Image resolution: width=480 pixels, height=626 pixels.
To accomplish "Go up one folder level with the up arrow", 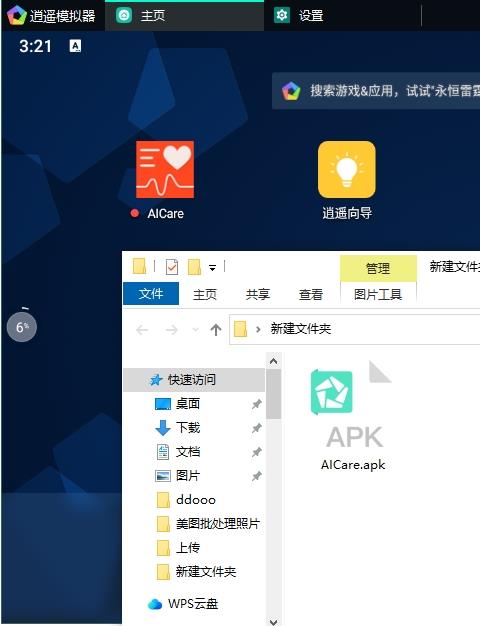I will [216, 329].
